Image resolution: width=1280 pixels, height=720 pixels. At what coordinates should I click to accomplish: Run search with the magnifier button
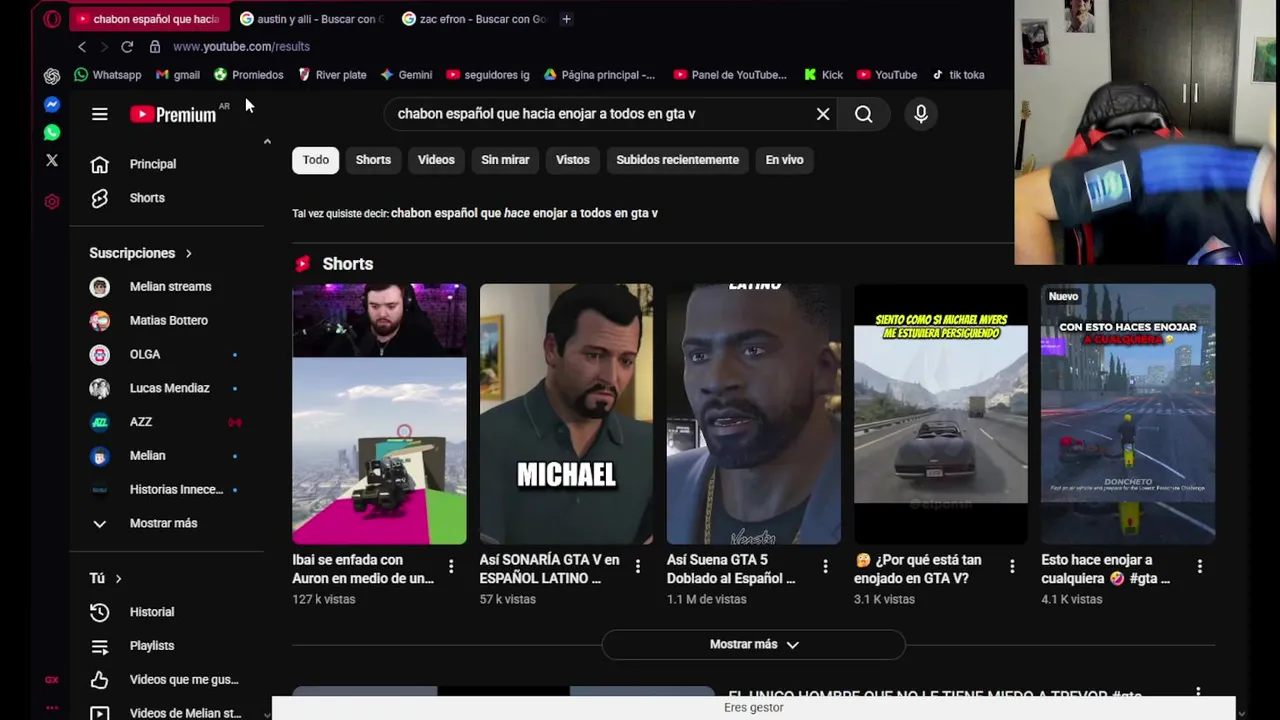pyautogui.click(x=863, y=114)
